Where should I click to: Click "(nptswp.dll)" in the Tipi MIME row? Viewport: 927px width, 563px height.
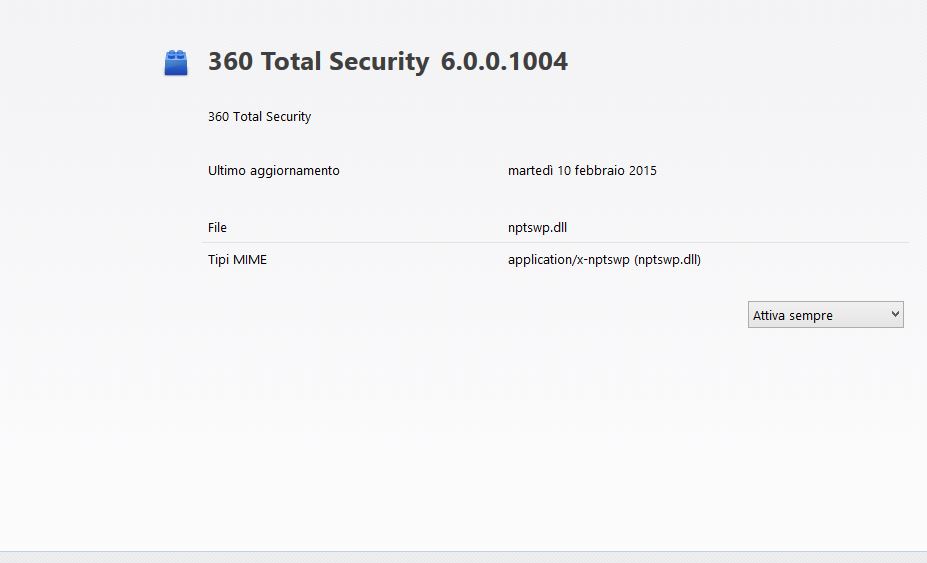[667, 260]
